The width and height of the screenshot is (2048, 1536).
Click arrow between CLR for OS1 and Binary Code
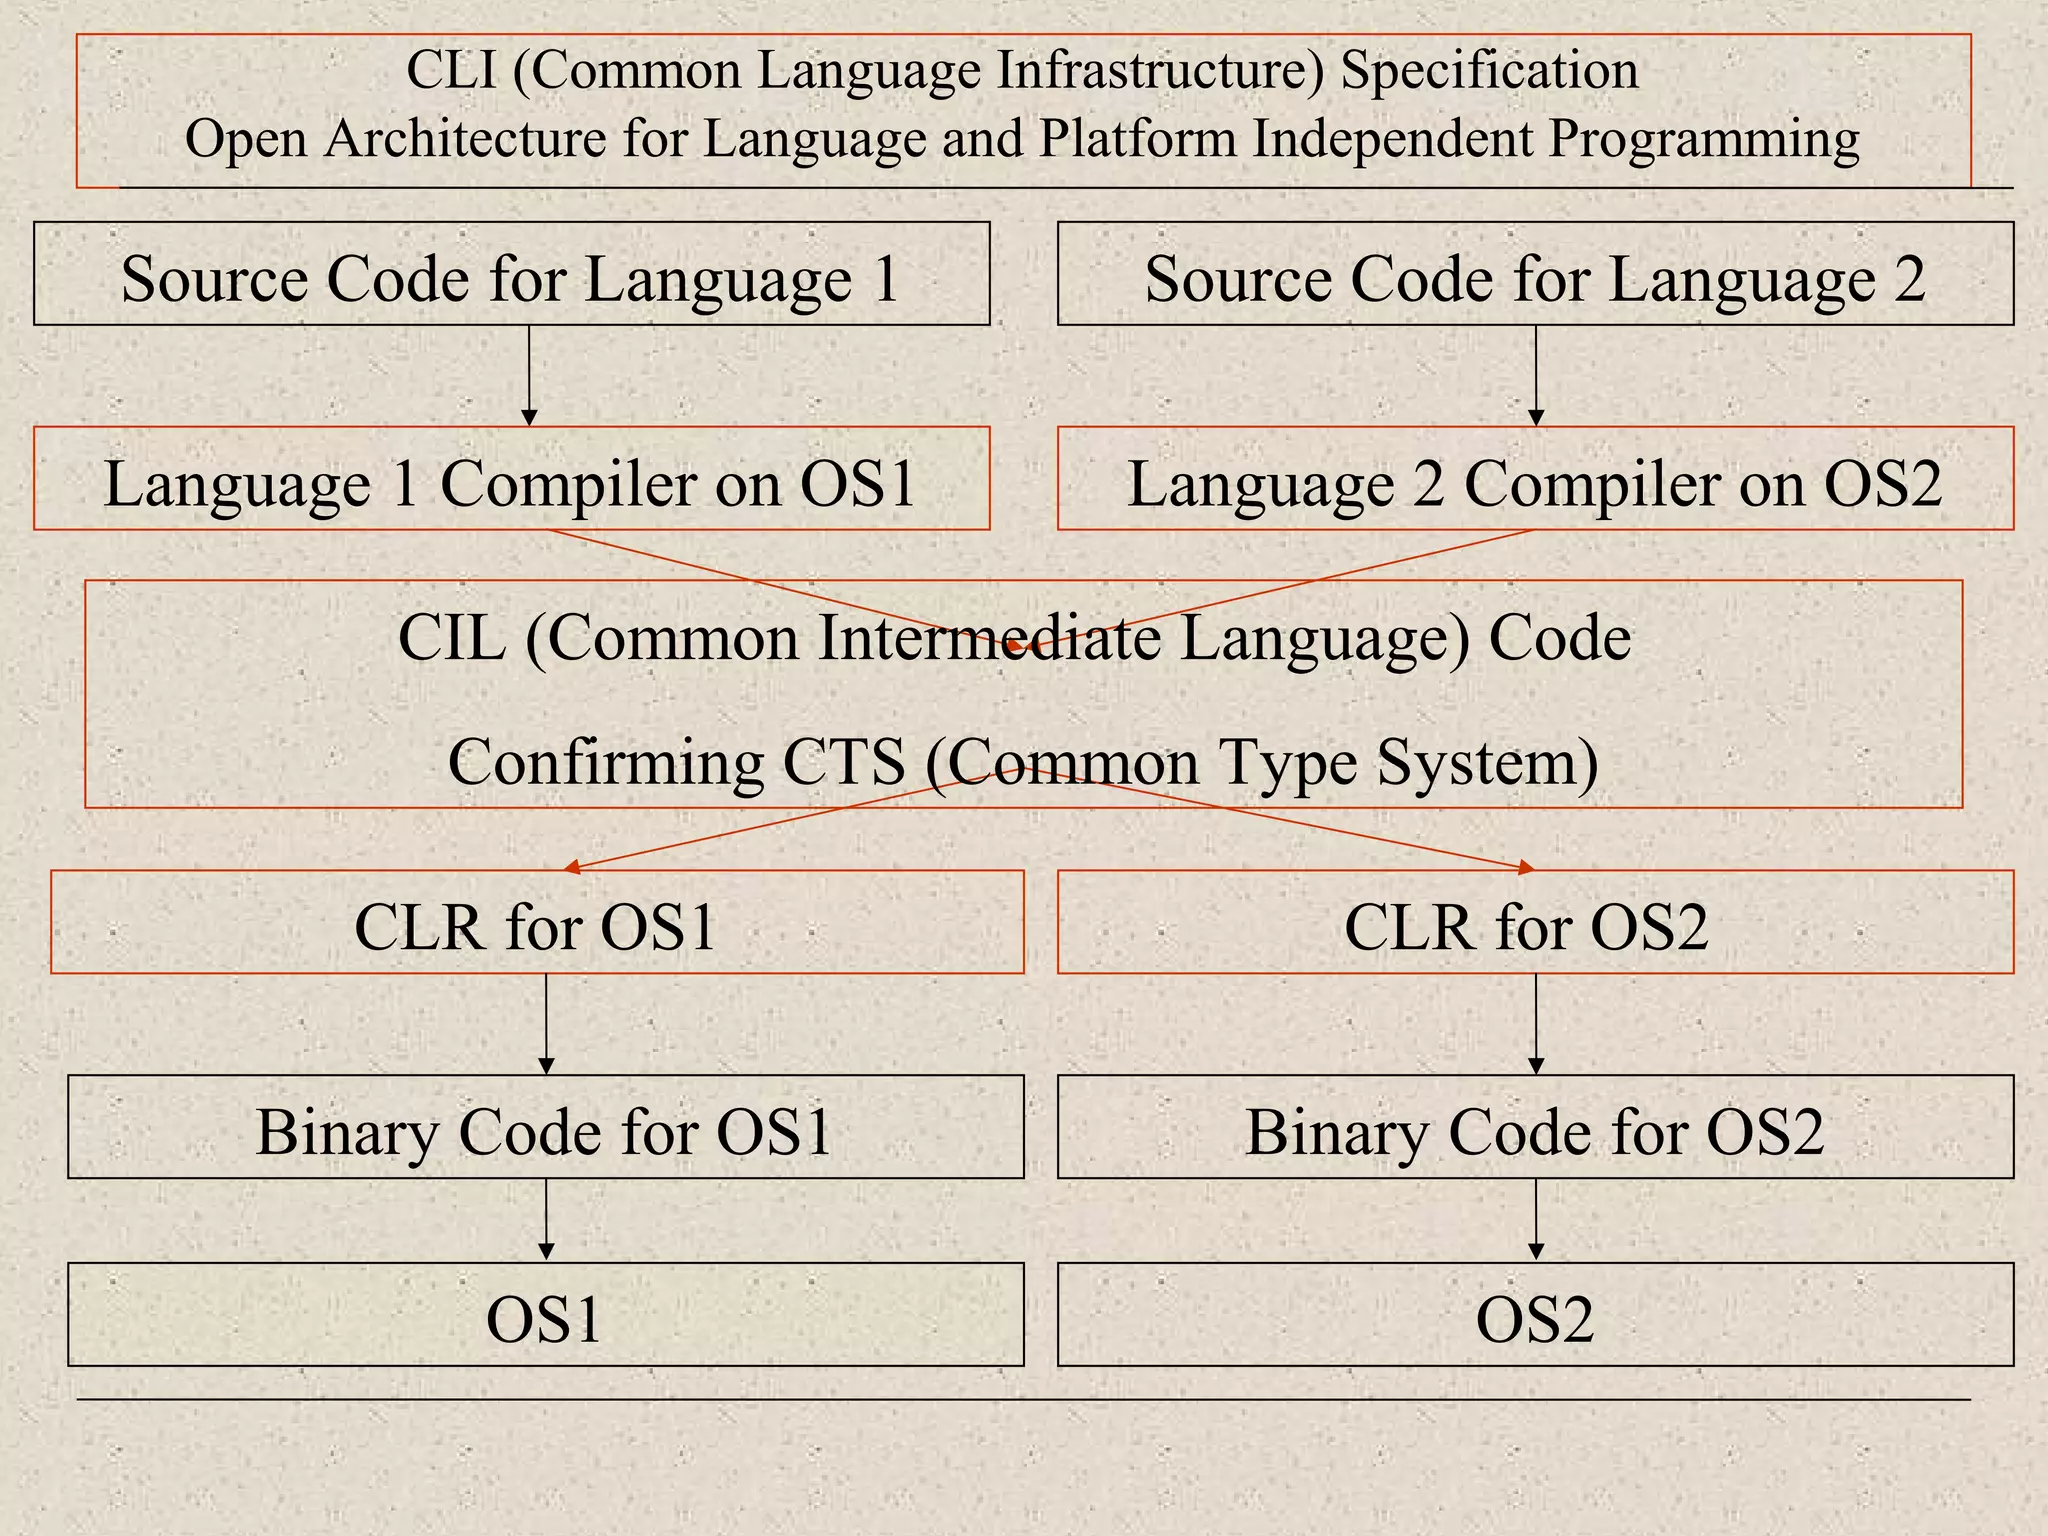click(546, 1022)
